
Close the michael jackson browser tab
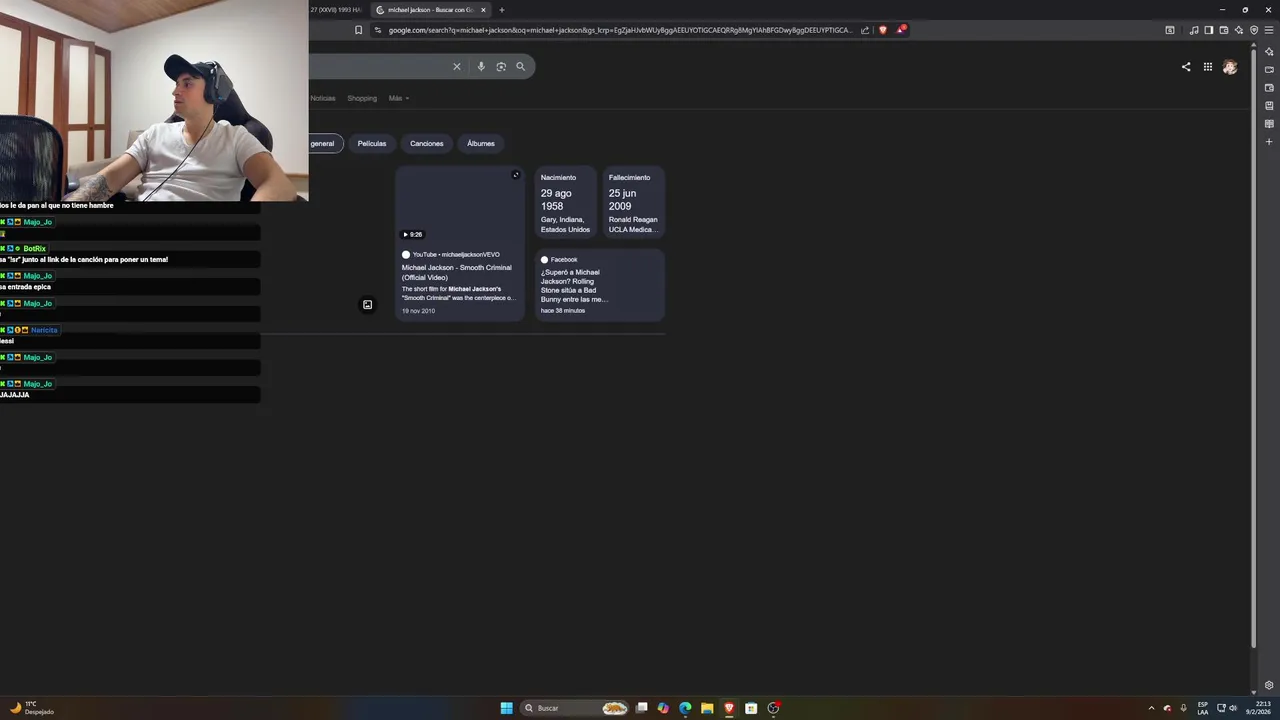tap(484, 10)
